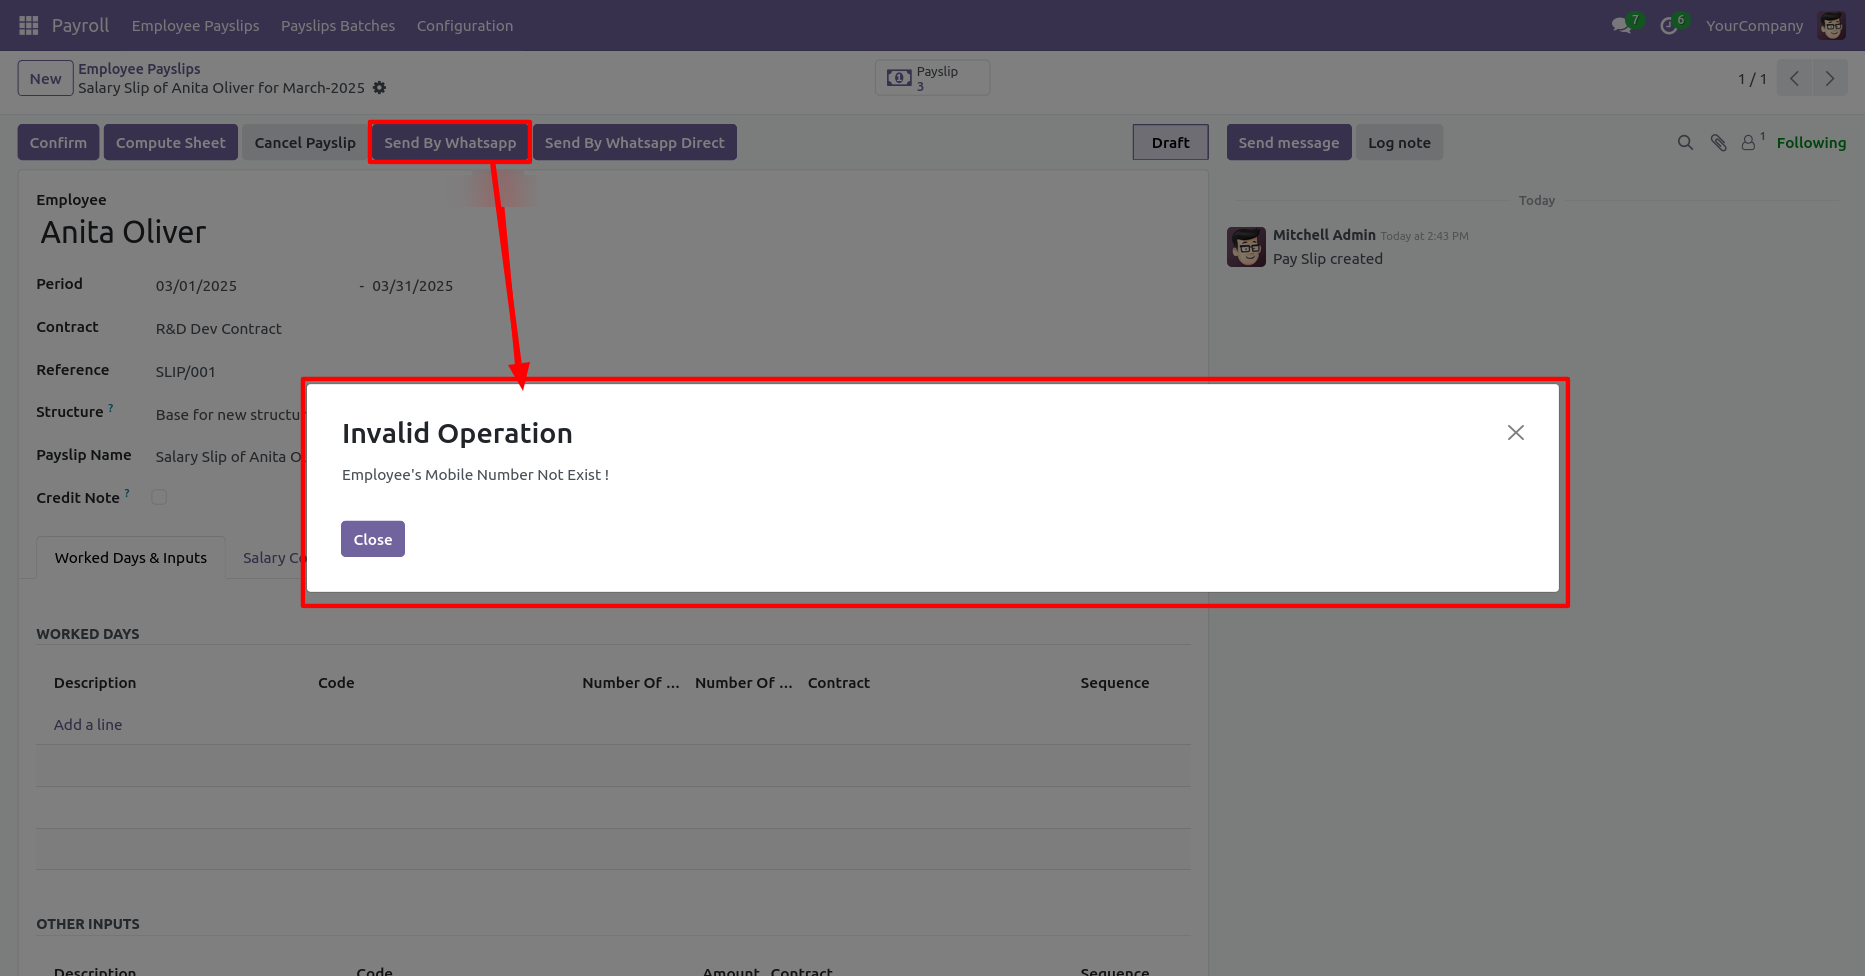Click the 'Mitchell Admin' author name in chatter
The height and width of the screenshot is (976, 1865).
[x=1324, y=235]
